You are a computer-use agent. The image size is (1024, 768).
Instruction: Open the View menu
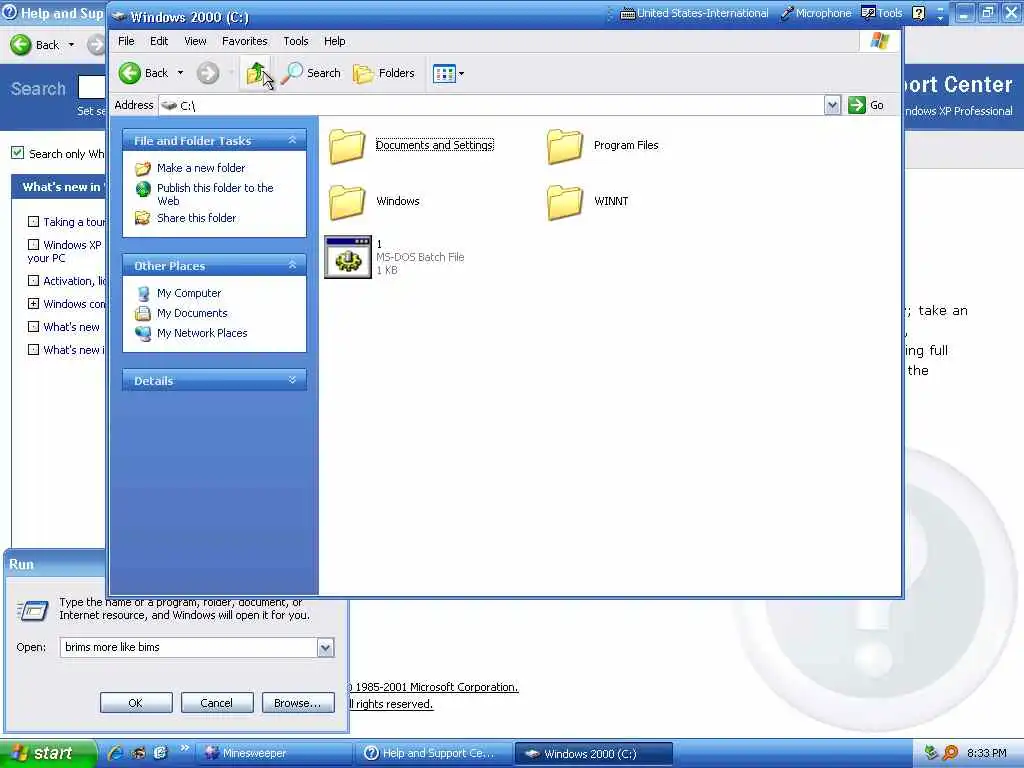point(195,41)
